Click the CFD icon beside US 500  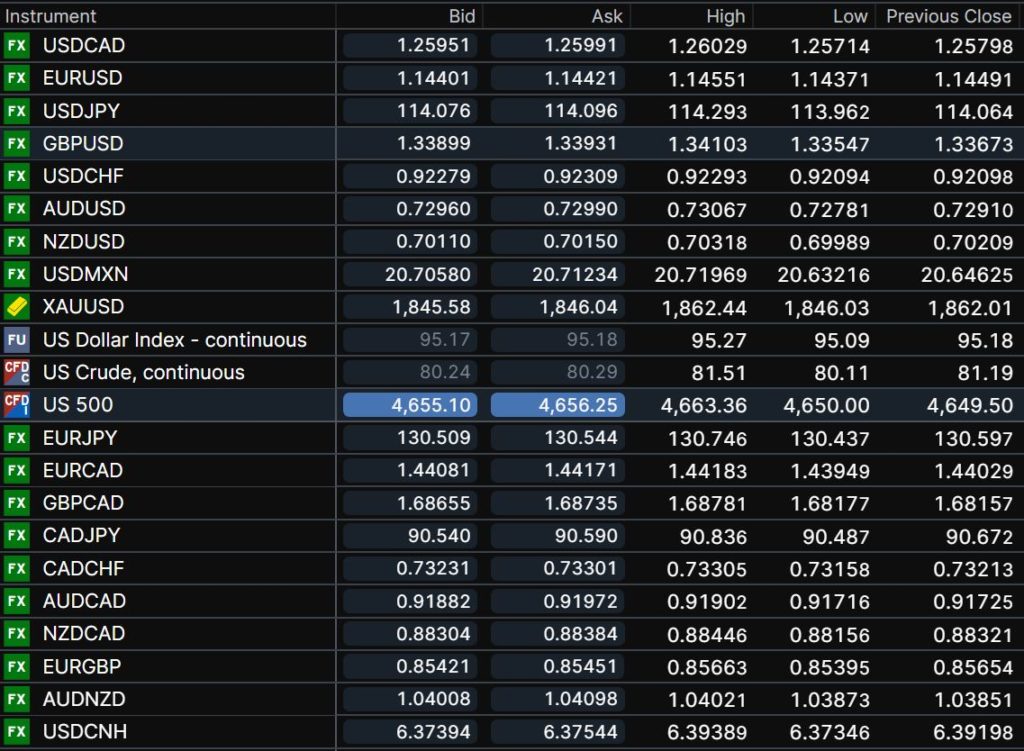point(16,405)
